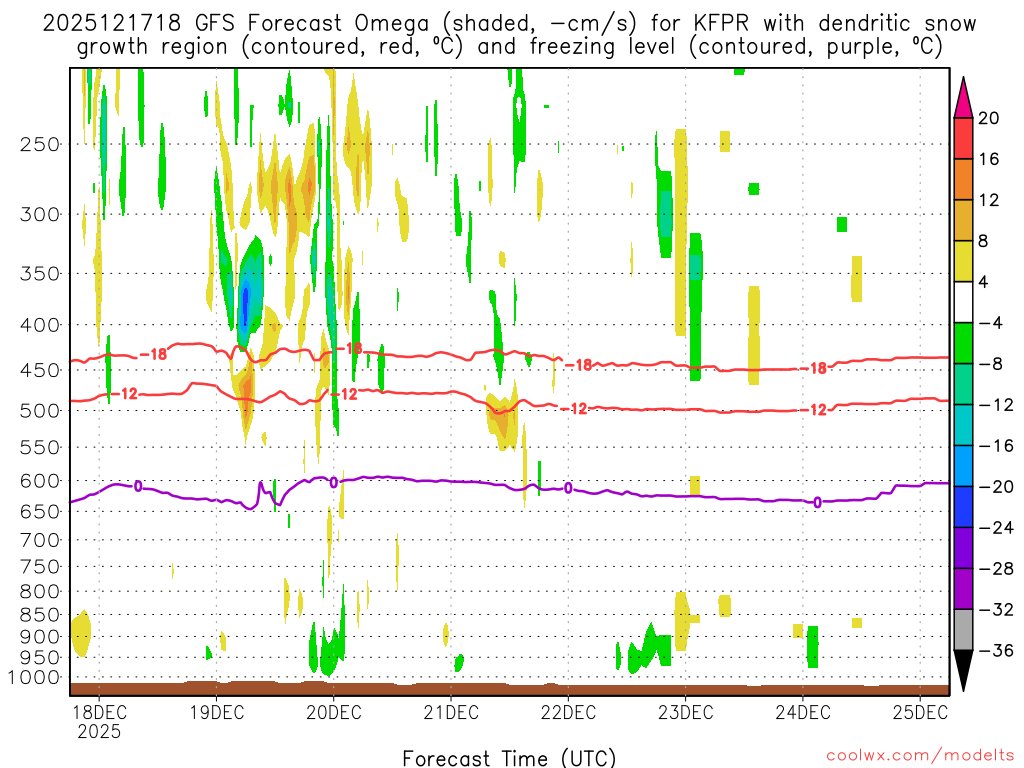Image resolution: width=1024 pixels, height=768 pixels.
Task: Click the 19DEC date label
Action: 217,712
